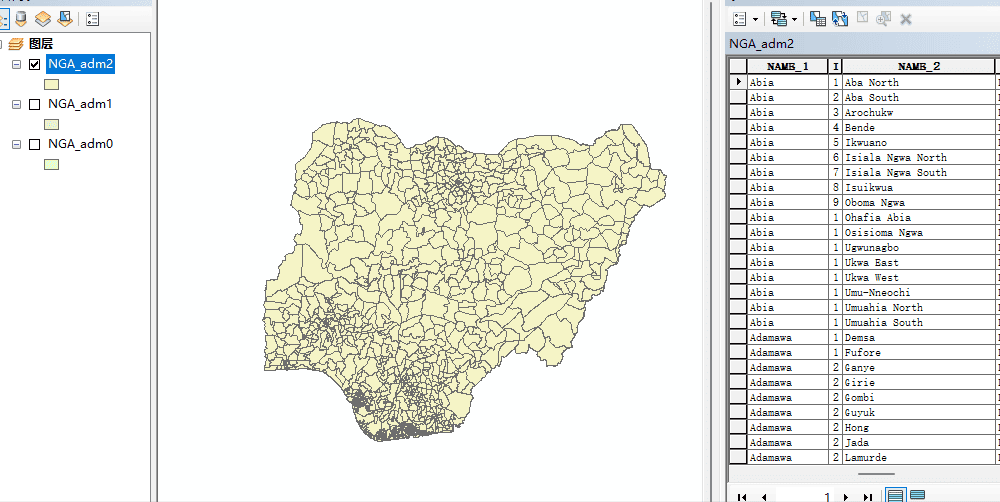This screenshot has height=502, width=1000.
Task: Click the record number input field
Action: coord(805,497)
